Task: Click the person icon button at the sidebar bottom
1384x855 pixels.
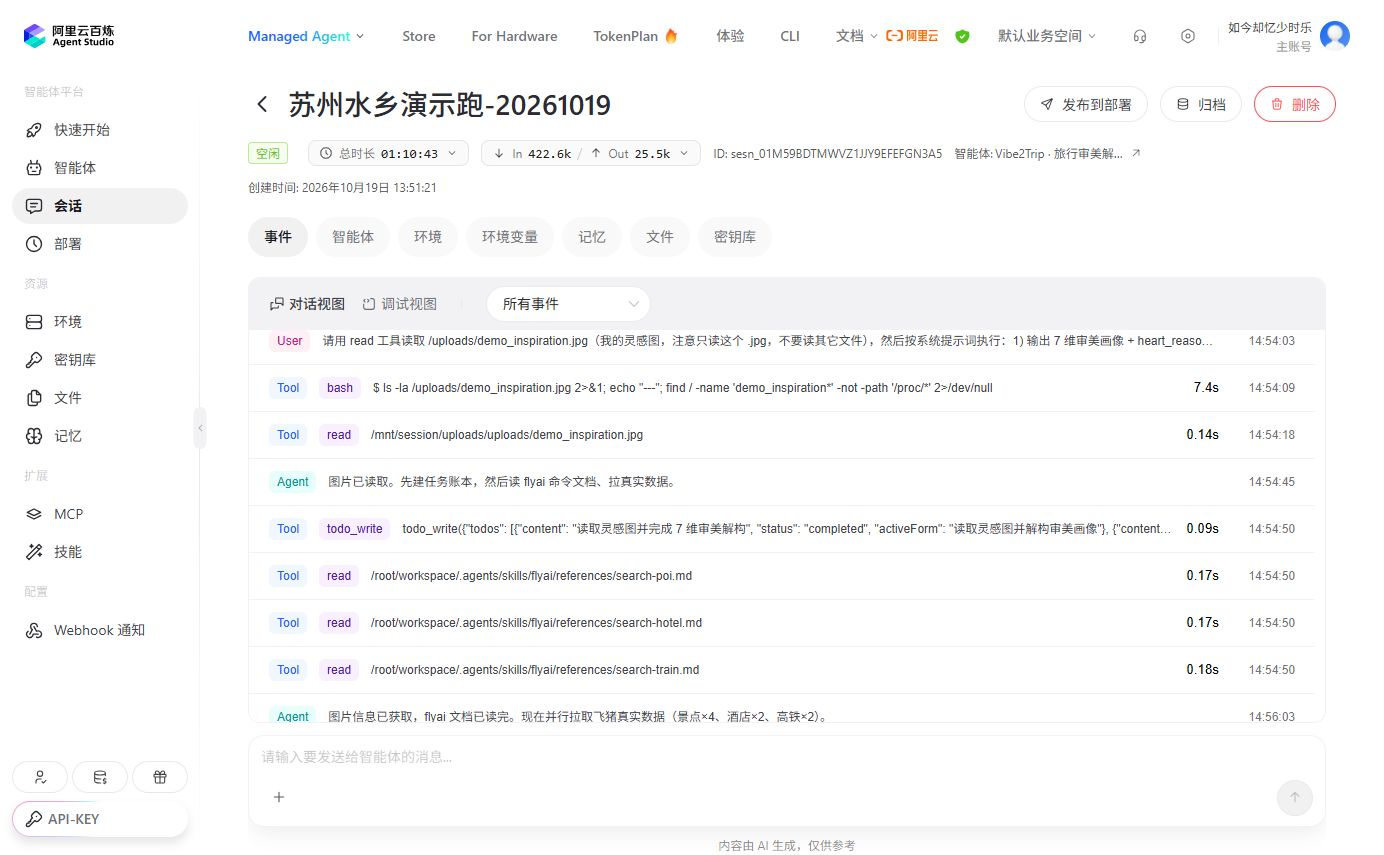Action: (40, 777)
